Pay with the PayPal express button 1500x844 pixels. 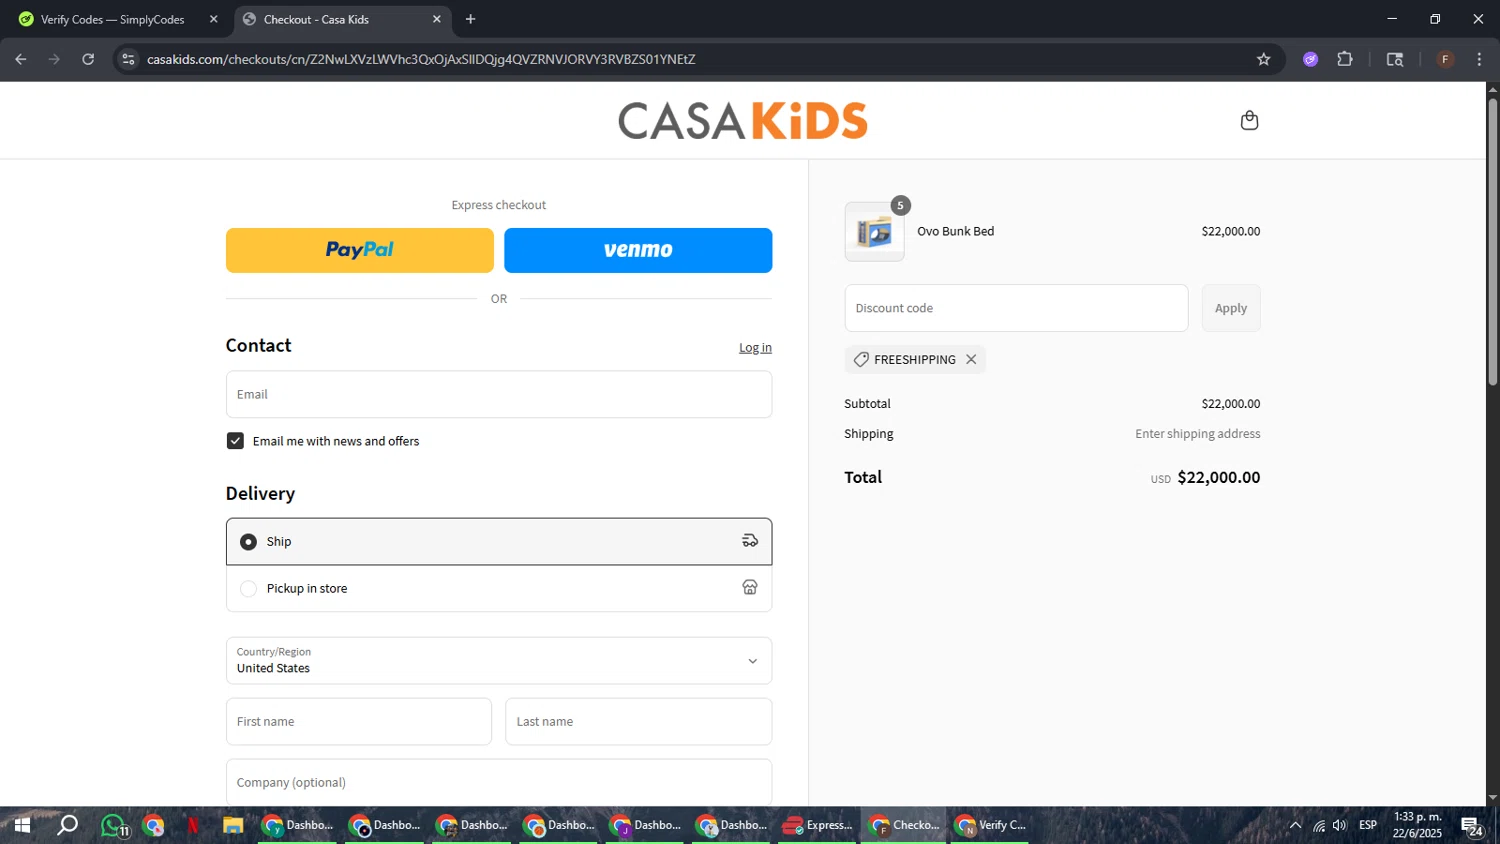coord(360,250)
